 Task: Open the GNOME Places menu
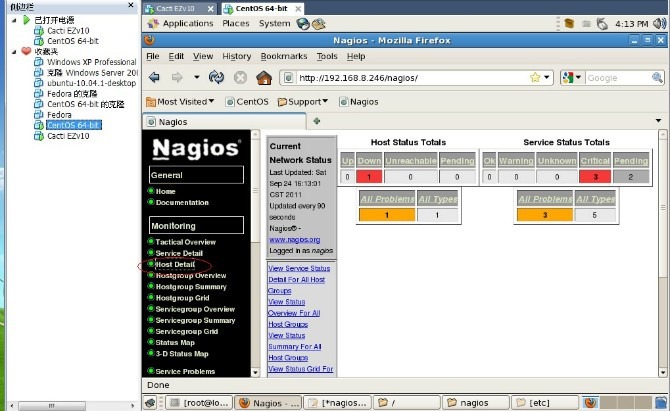(235, 23)
